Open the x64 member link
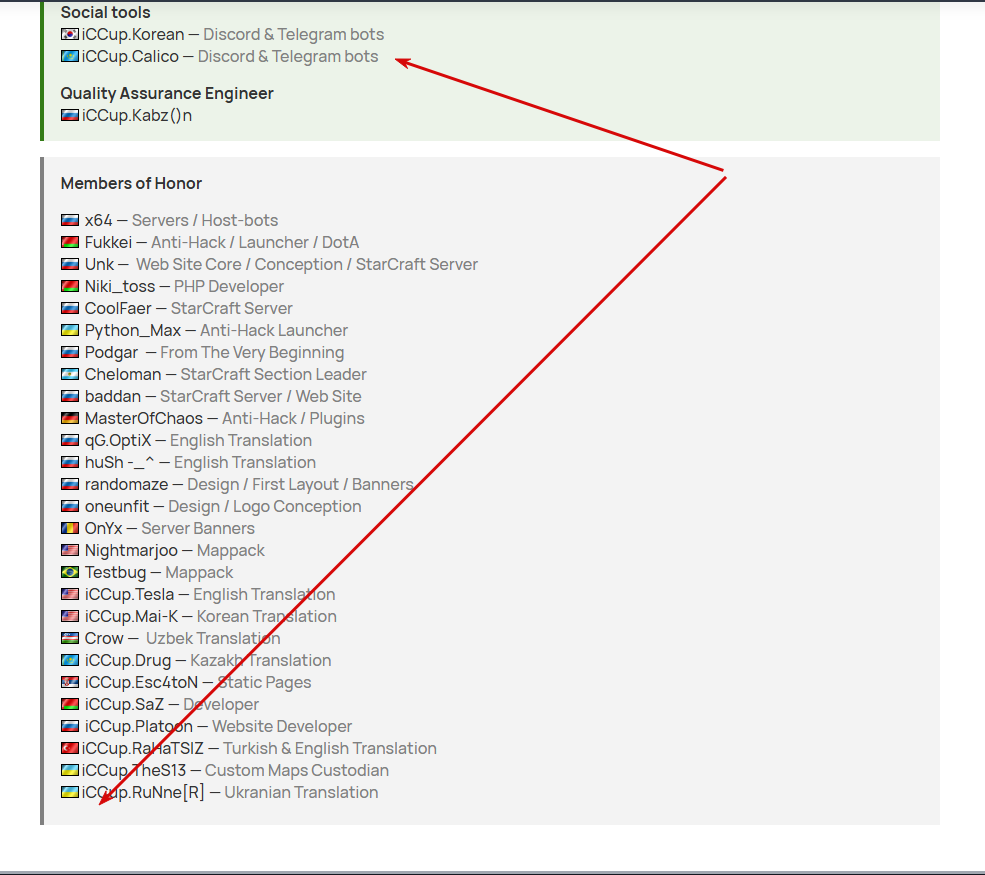The width and height of the screenshot is (985, 875). (99, 220)
